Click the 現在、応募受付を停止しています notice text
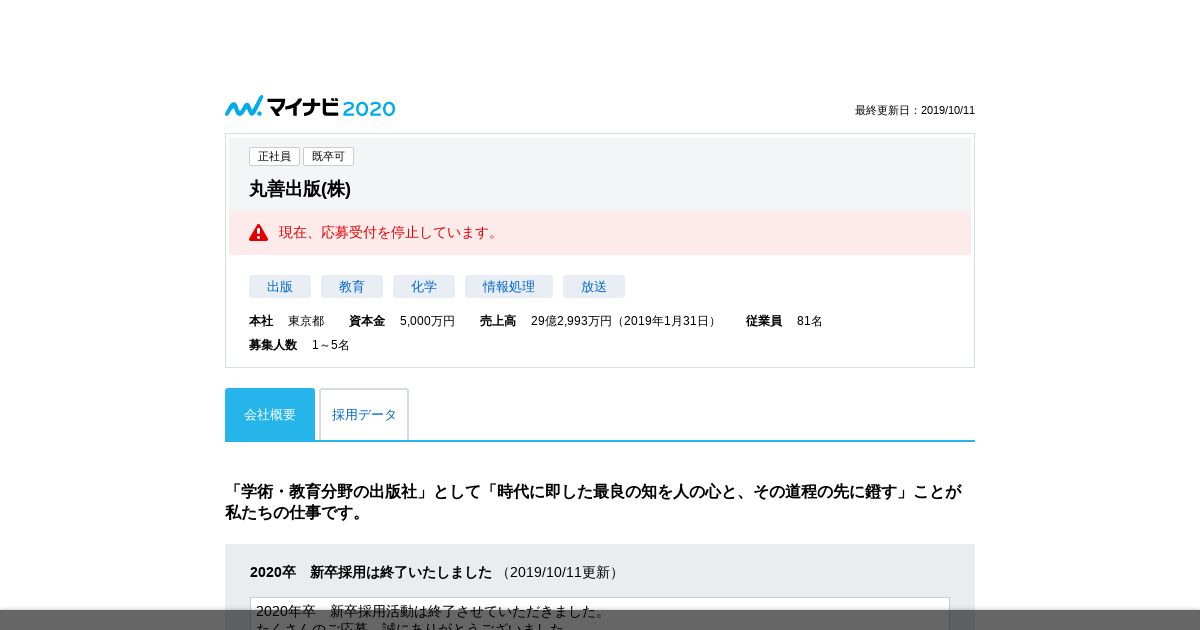Image resolution: width=1200 pixels, height=630 pixels. (x=390, y=232)
